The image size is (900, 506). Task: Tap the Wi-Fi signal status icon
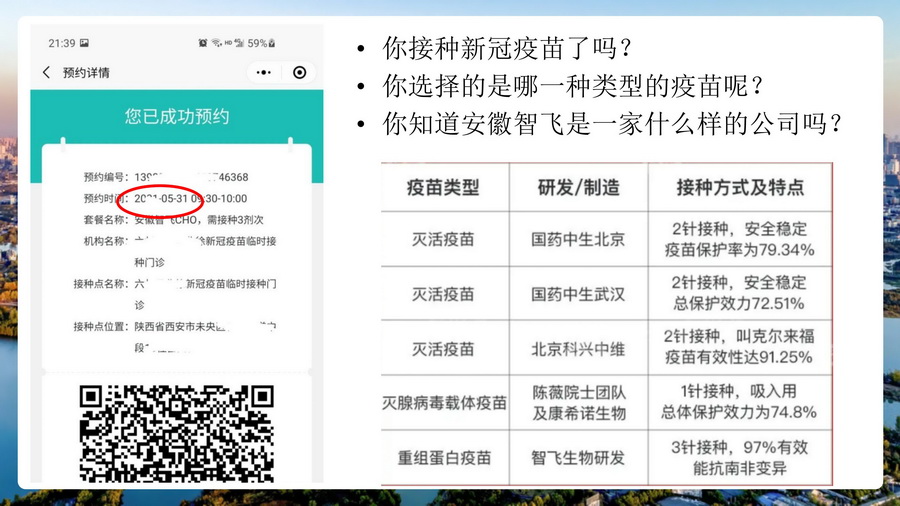216,43
